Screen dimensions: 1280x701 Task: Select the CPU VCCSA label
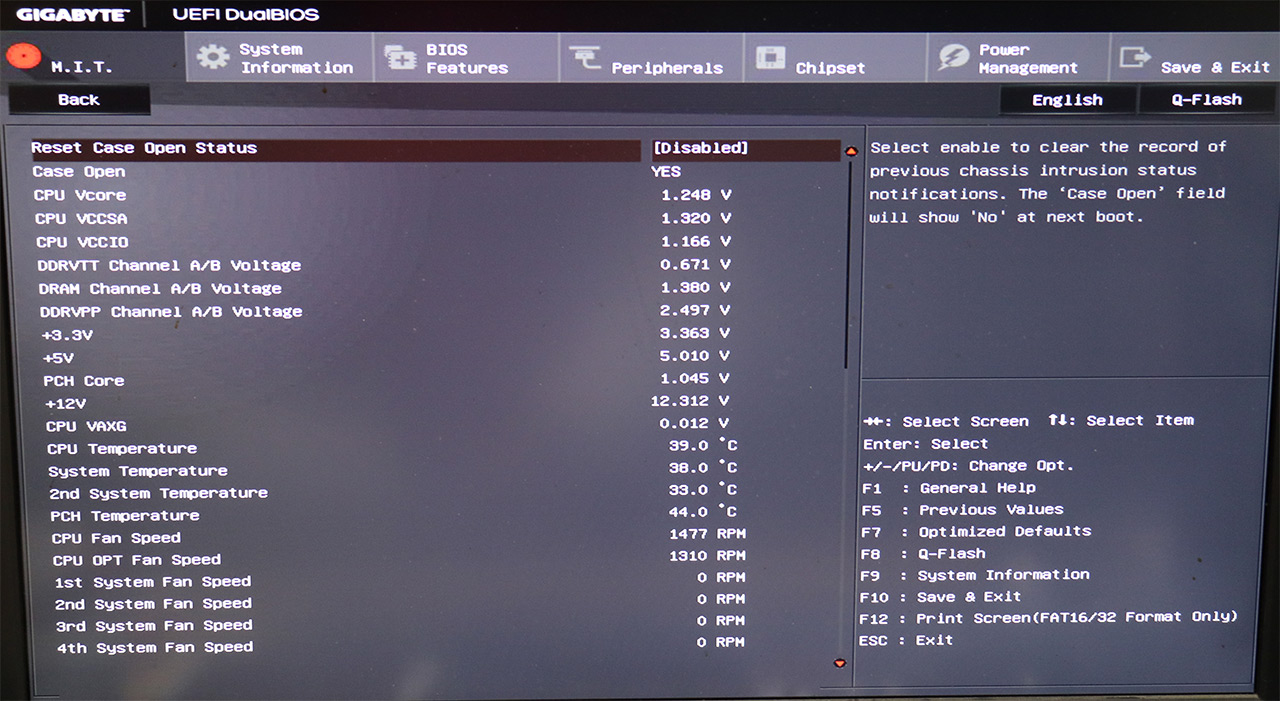pyautogui.click(x=81, y=218)
